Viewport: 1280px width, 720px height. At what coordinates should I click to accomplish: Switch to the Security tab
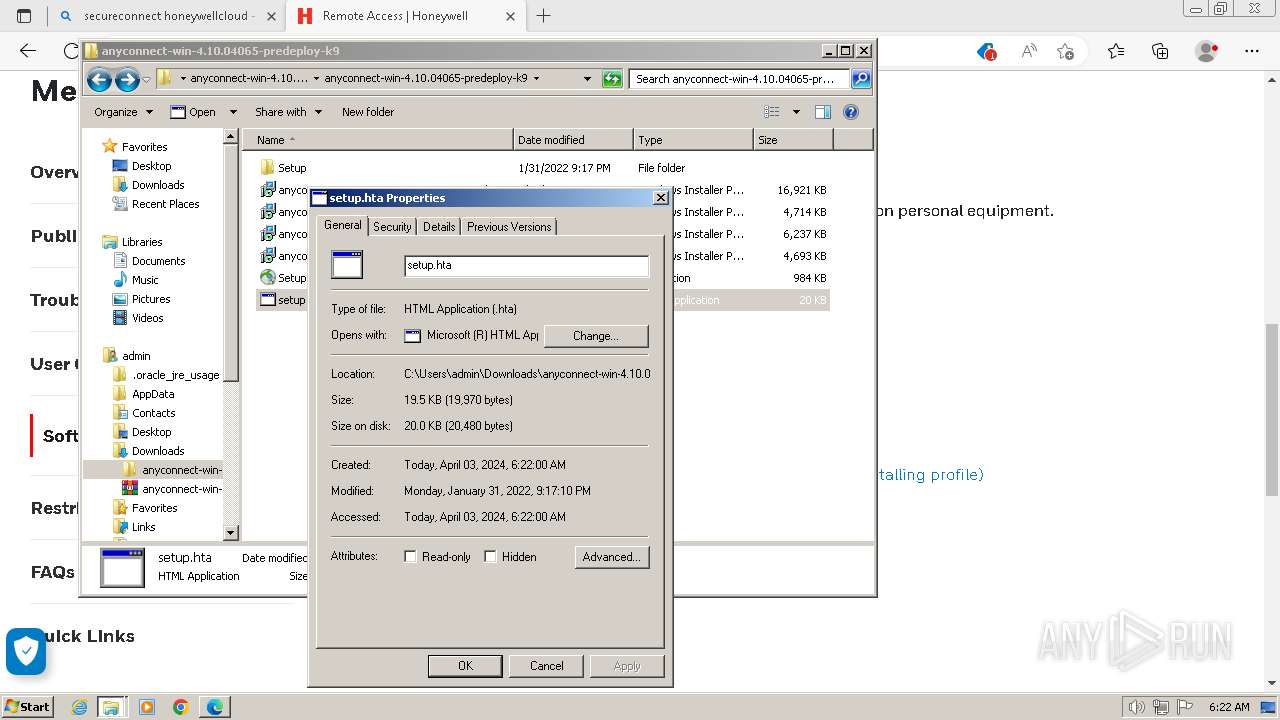click(x=392, y=227)
